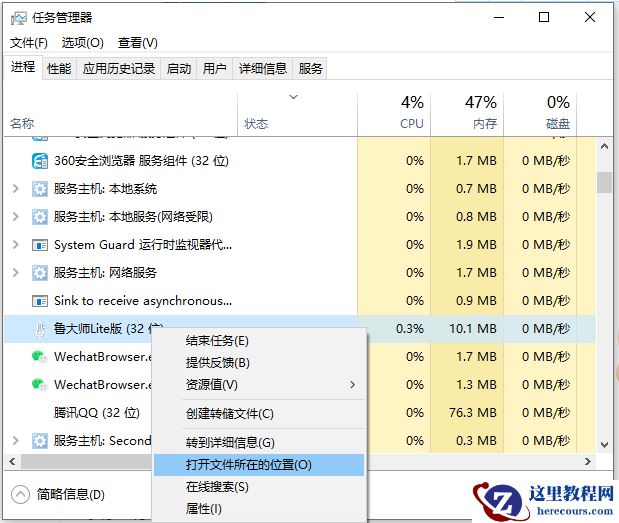Viewport: 619px width, 523px height.
Task: Click the vertical scrollbar down arrow
Action: [x=604, y=445]
